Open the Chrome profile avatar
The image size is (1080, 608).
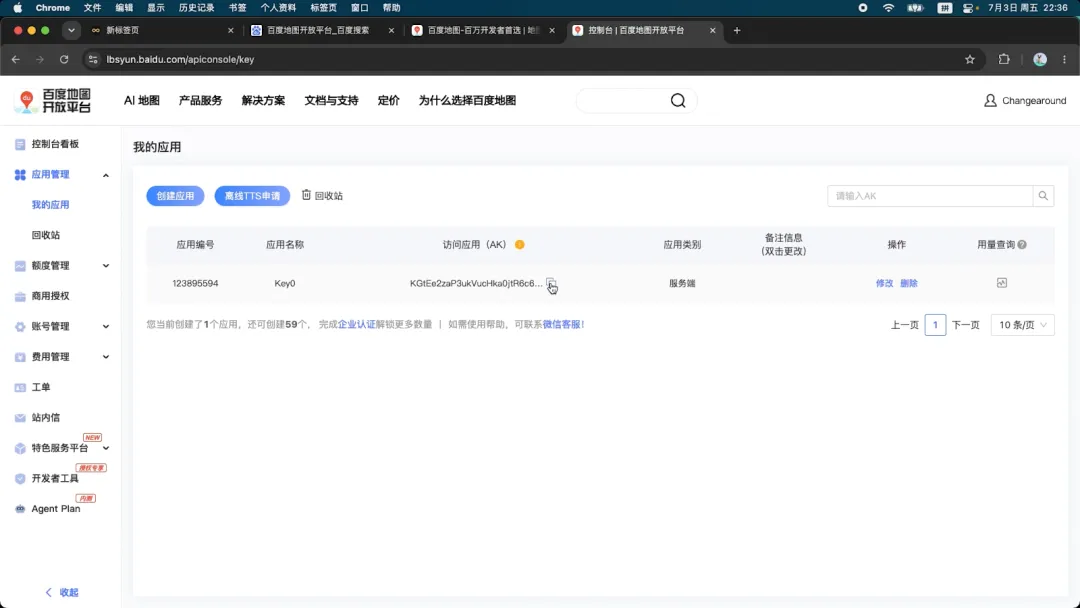(1040, 59)
